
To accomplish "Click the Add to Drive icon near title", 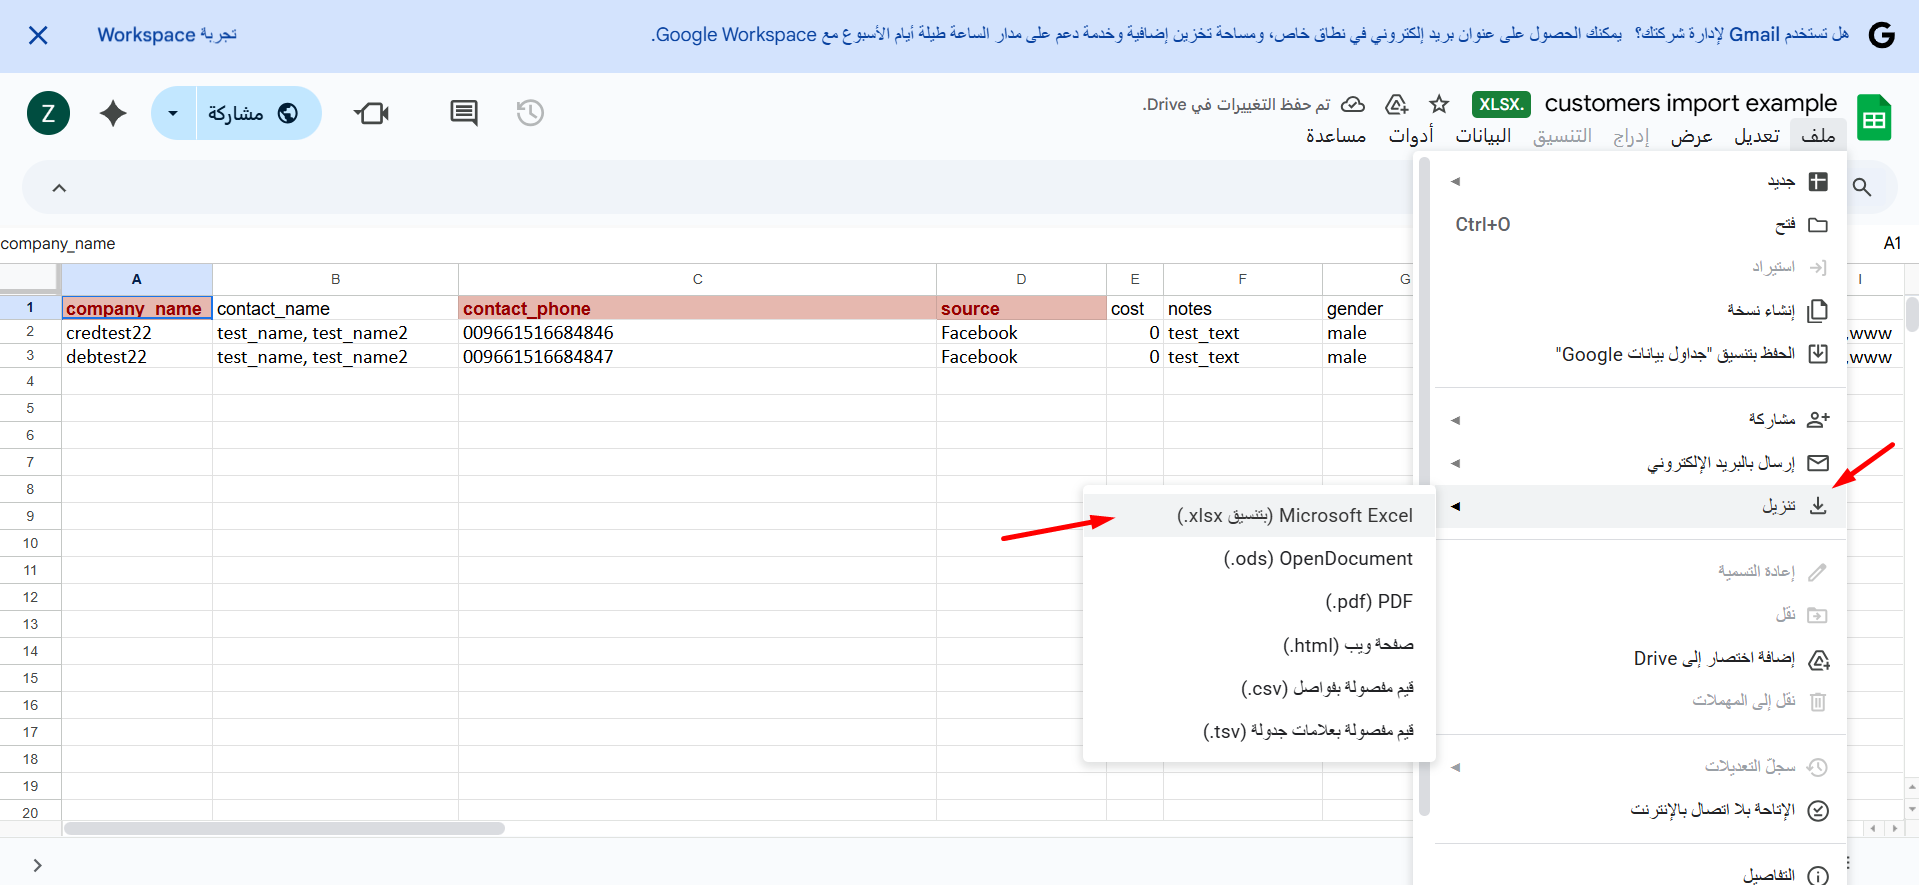I will point(1397,104).
